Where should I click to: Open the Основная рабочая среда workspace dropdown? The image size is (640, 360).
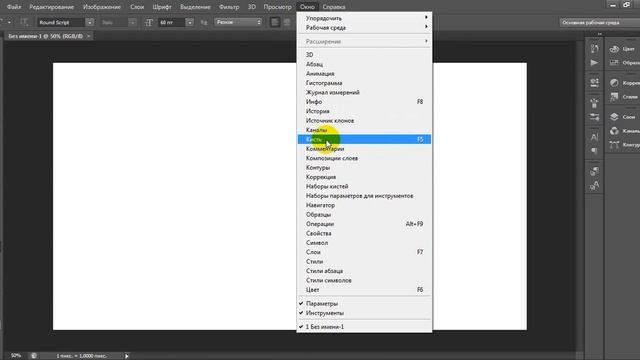599,22
